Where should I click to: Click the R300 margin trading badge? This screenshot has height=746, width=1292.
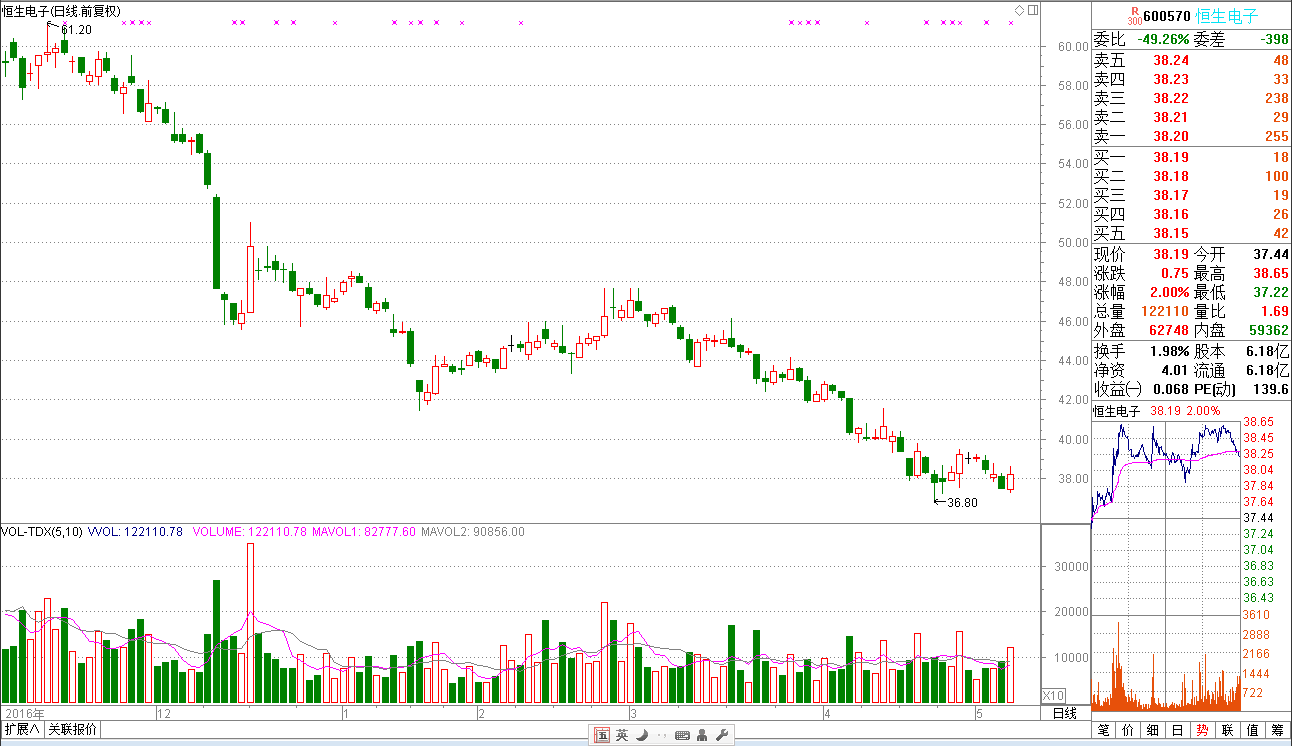pos(1133,16)
